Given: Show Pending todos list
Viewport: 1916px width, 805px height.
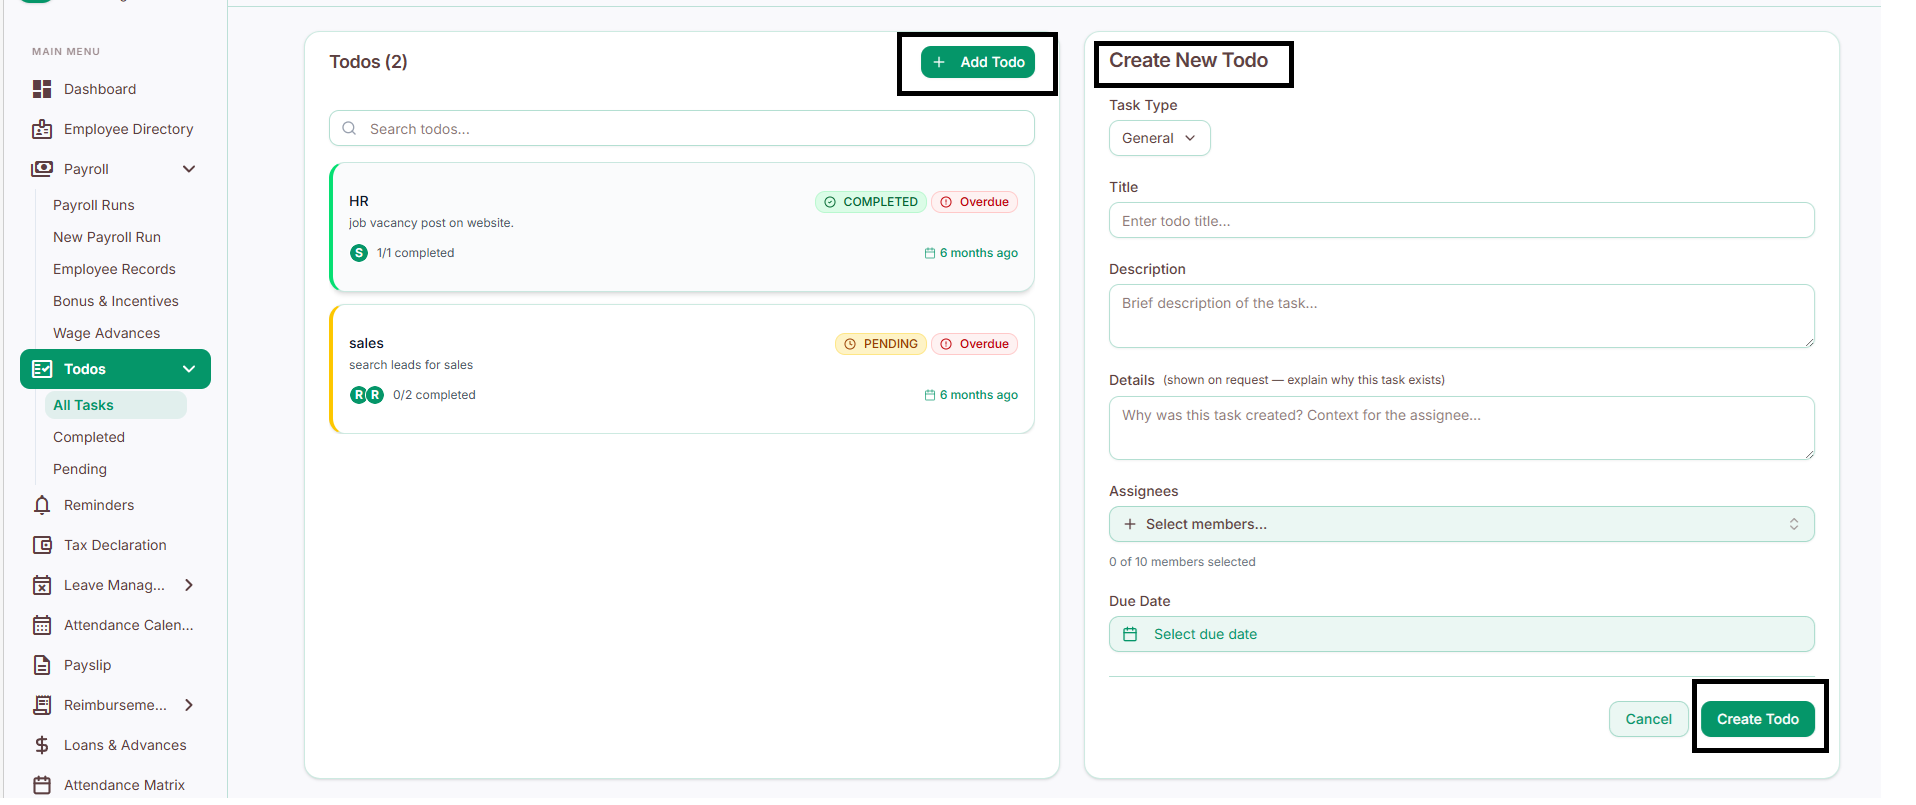Looking at the screenshot, I should click(80, 469).
